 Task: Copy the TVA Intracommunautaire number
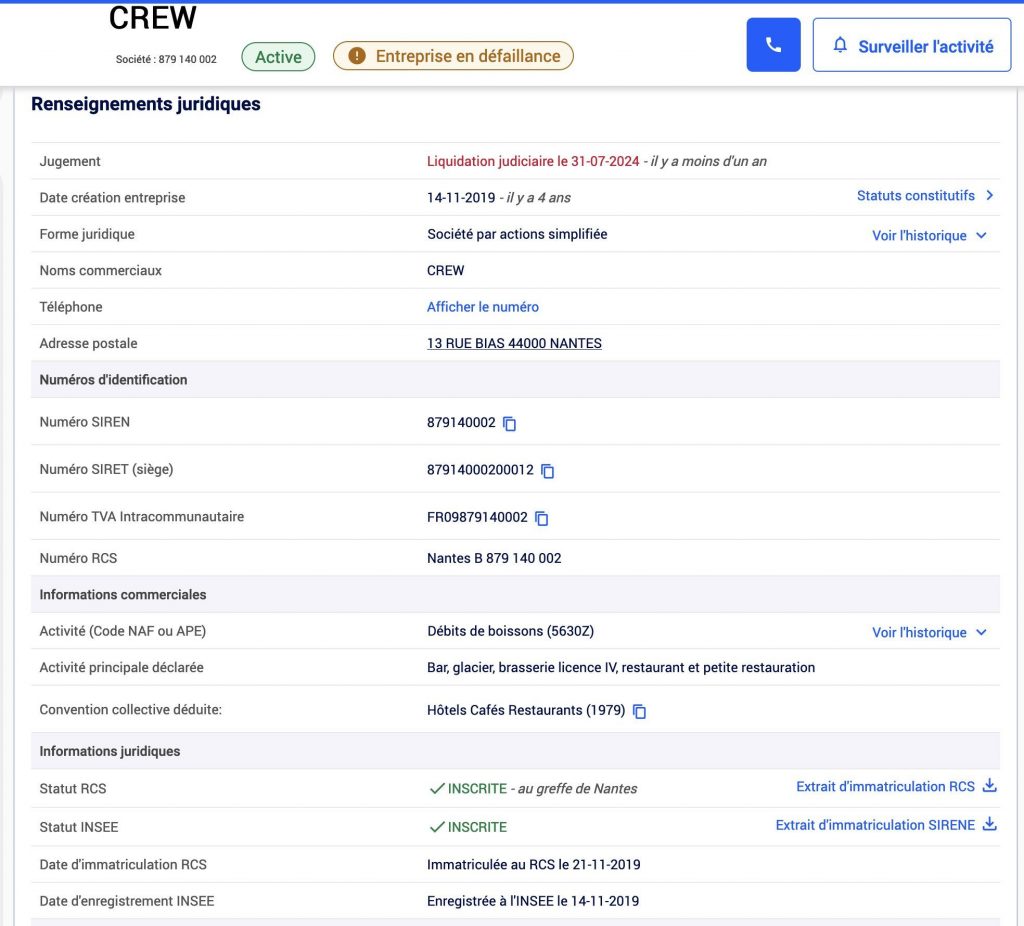[x=541, y=518]
